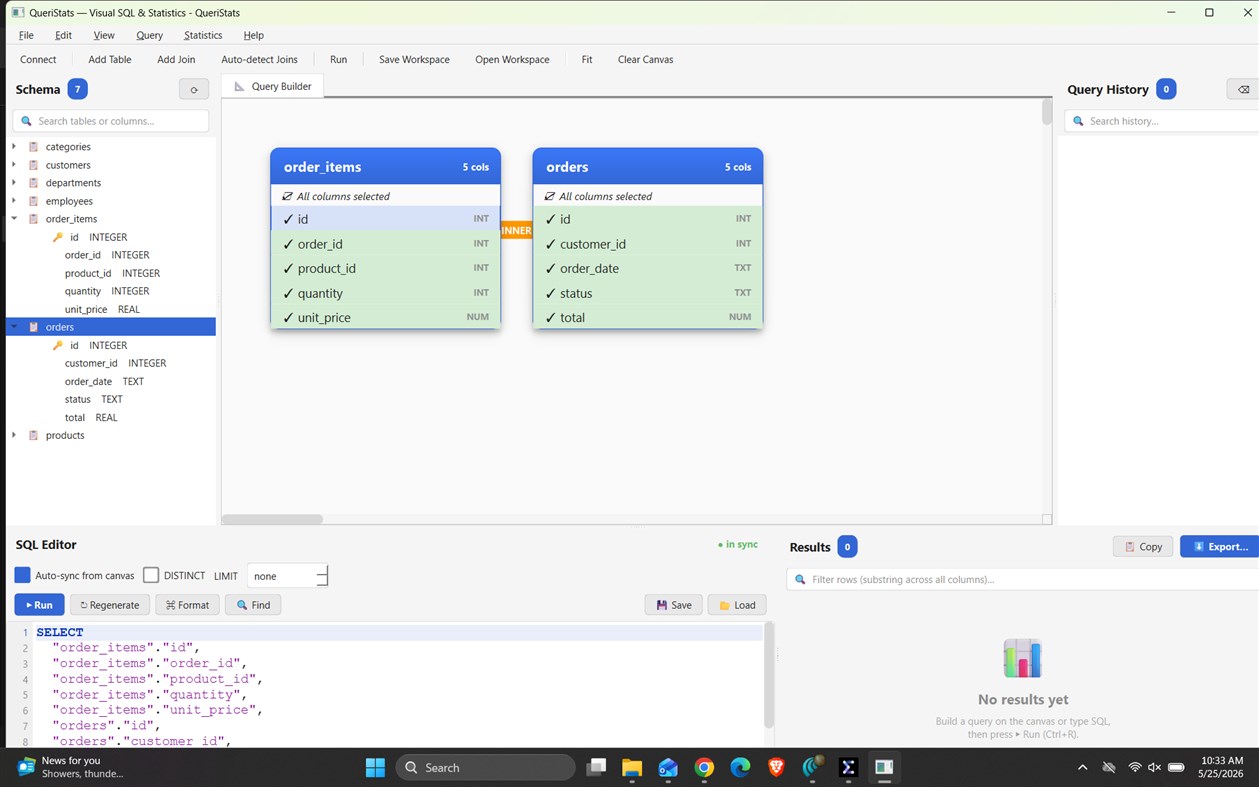1259x787 pixels.
Task: Open Microsoft Edge from the taskbar
Action: [740, 767]
